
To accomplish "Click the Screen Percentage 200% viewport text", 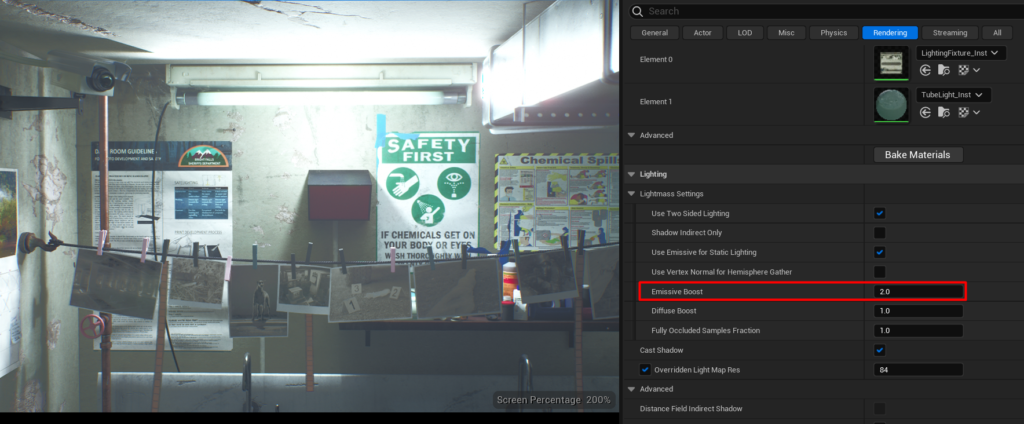I will (553, 400).
